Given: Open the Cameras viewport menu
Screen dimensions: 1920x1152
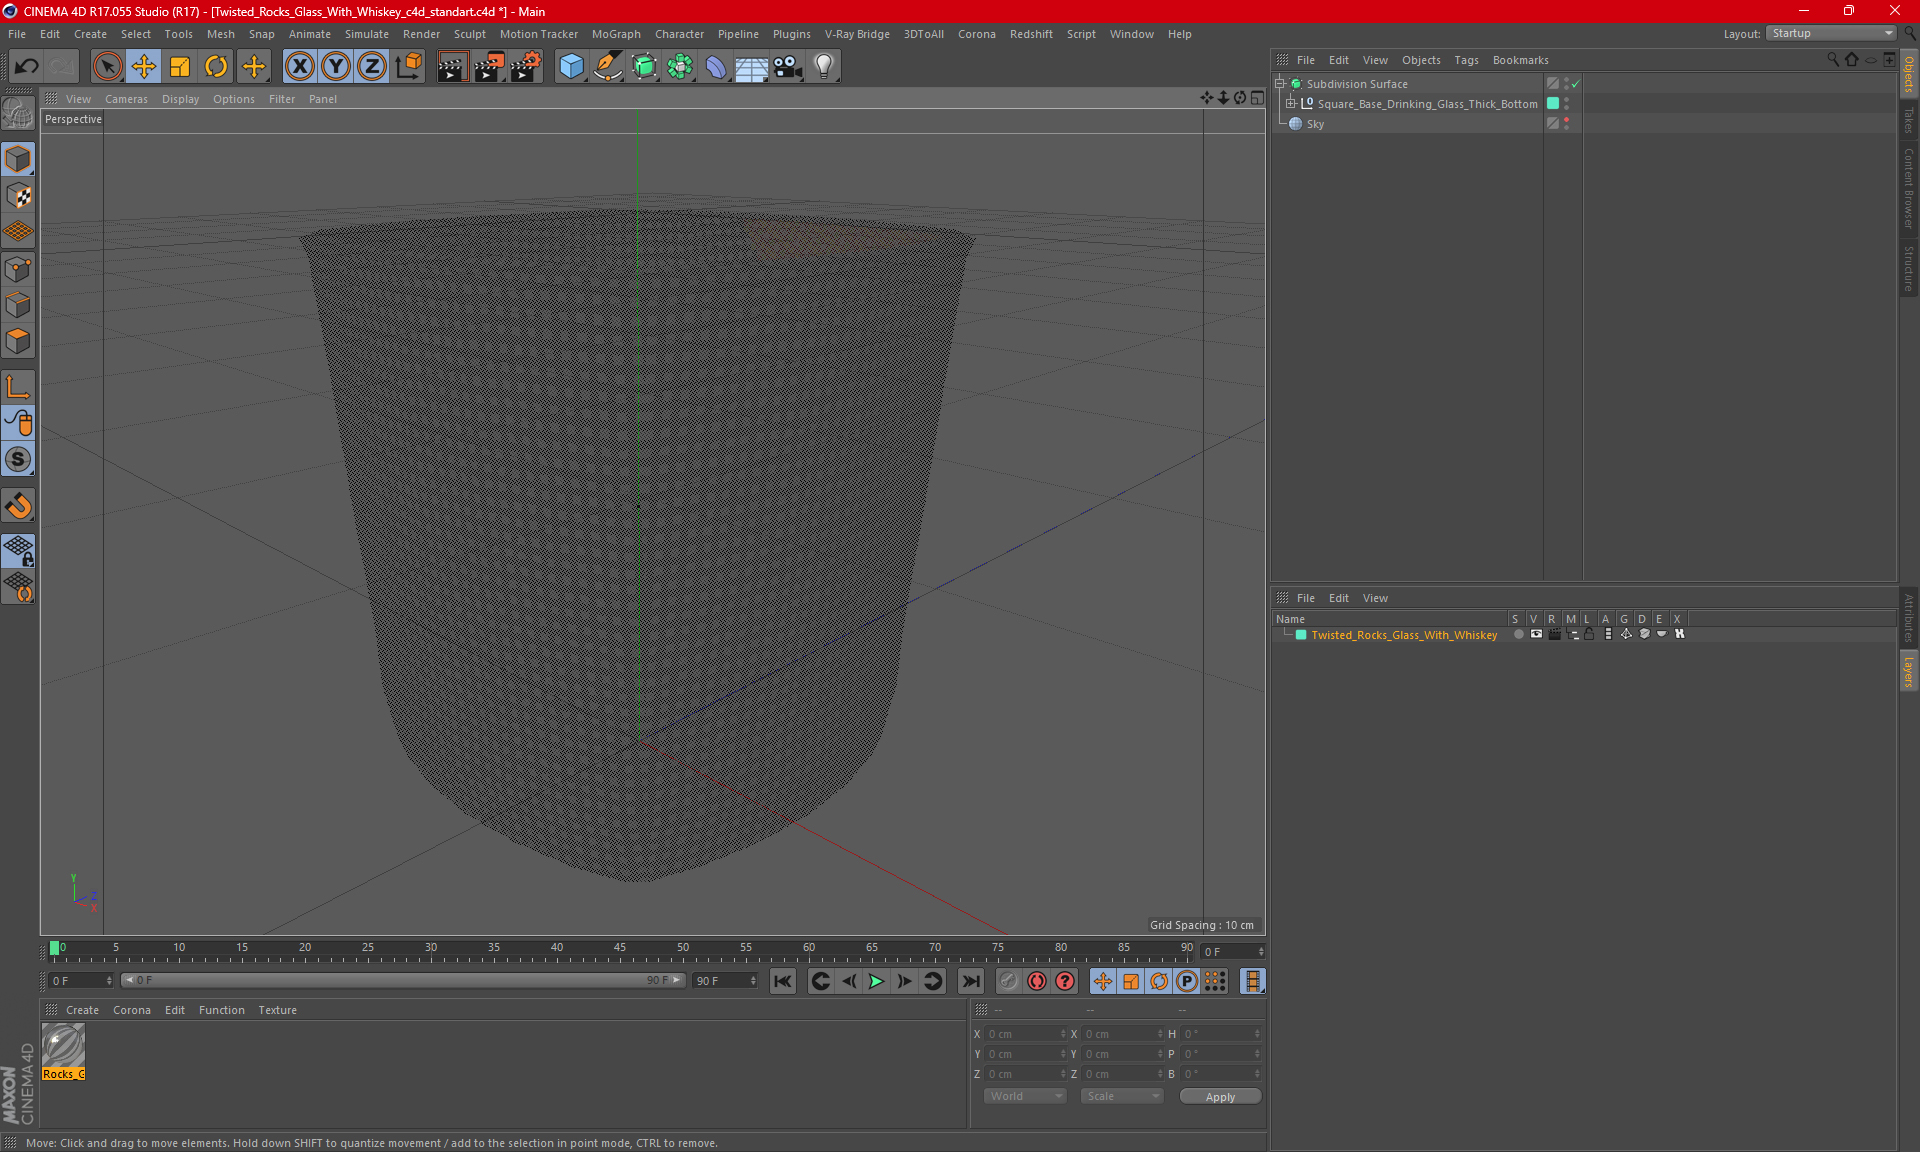Looking at the screenshot, I should click(126, 99).
